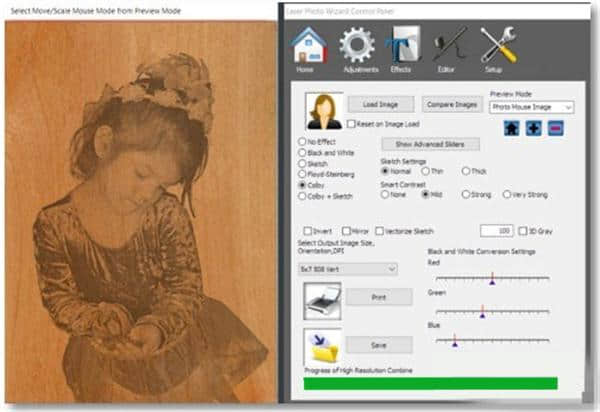
Task: Click the plus zoom-in icon
Action: 533,128
